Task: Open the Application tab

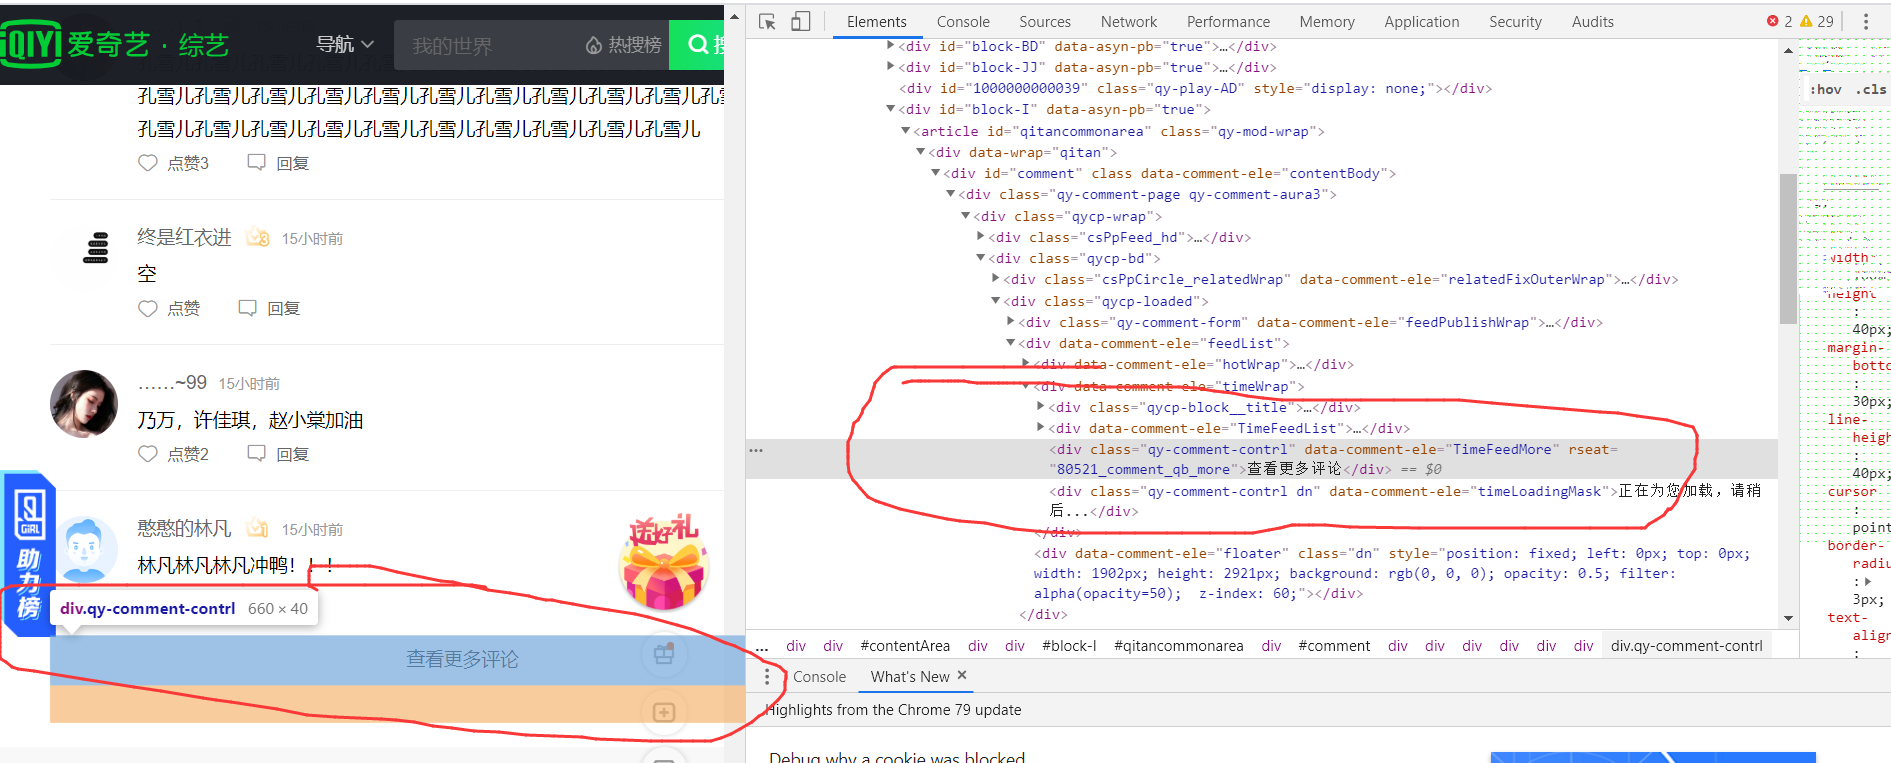Action: [1422, 21]
